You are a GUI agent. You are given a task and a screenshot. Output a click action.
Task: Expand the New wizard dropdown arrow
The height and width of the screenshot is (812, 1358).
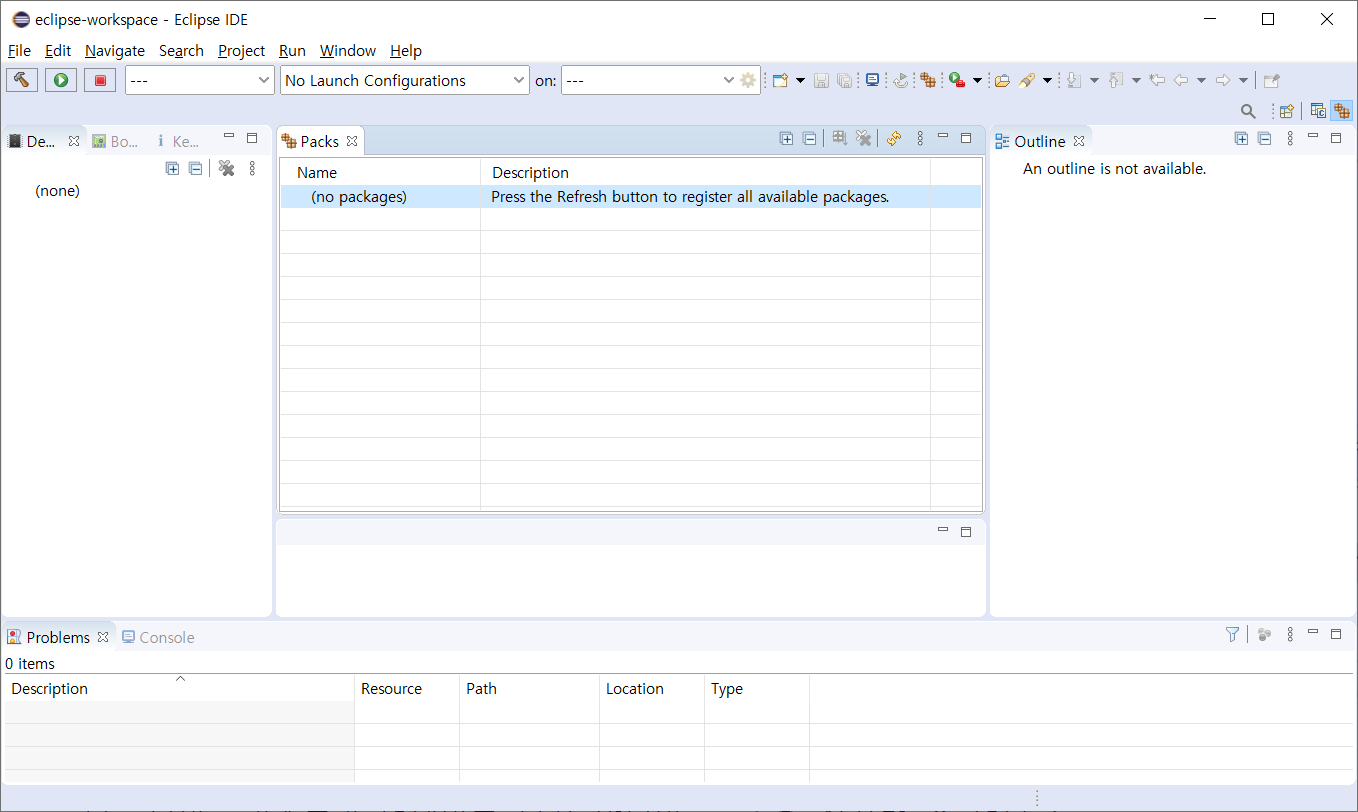(x=800, y=80)
